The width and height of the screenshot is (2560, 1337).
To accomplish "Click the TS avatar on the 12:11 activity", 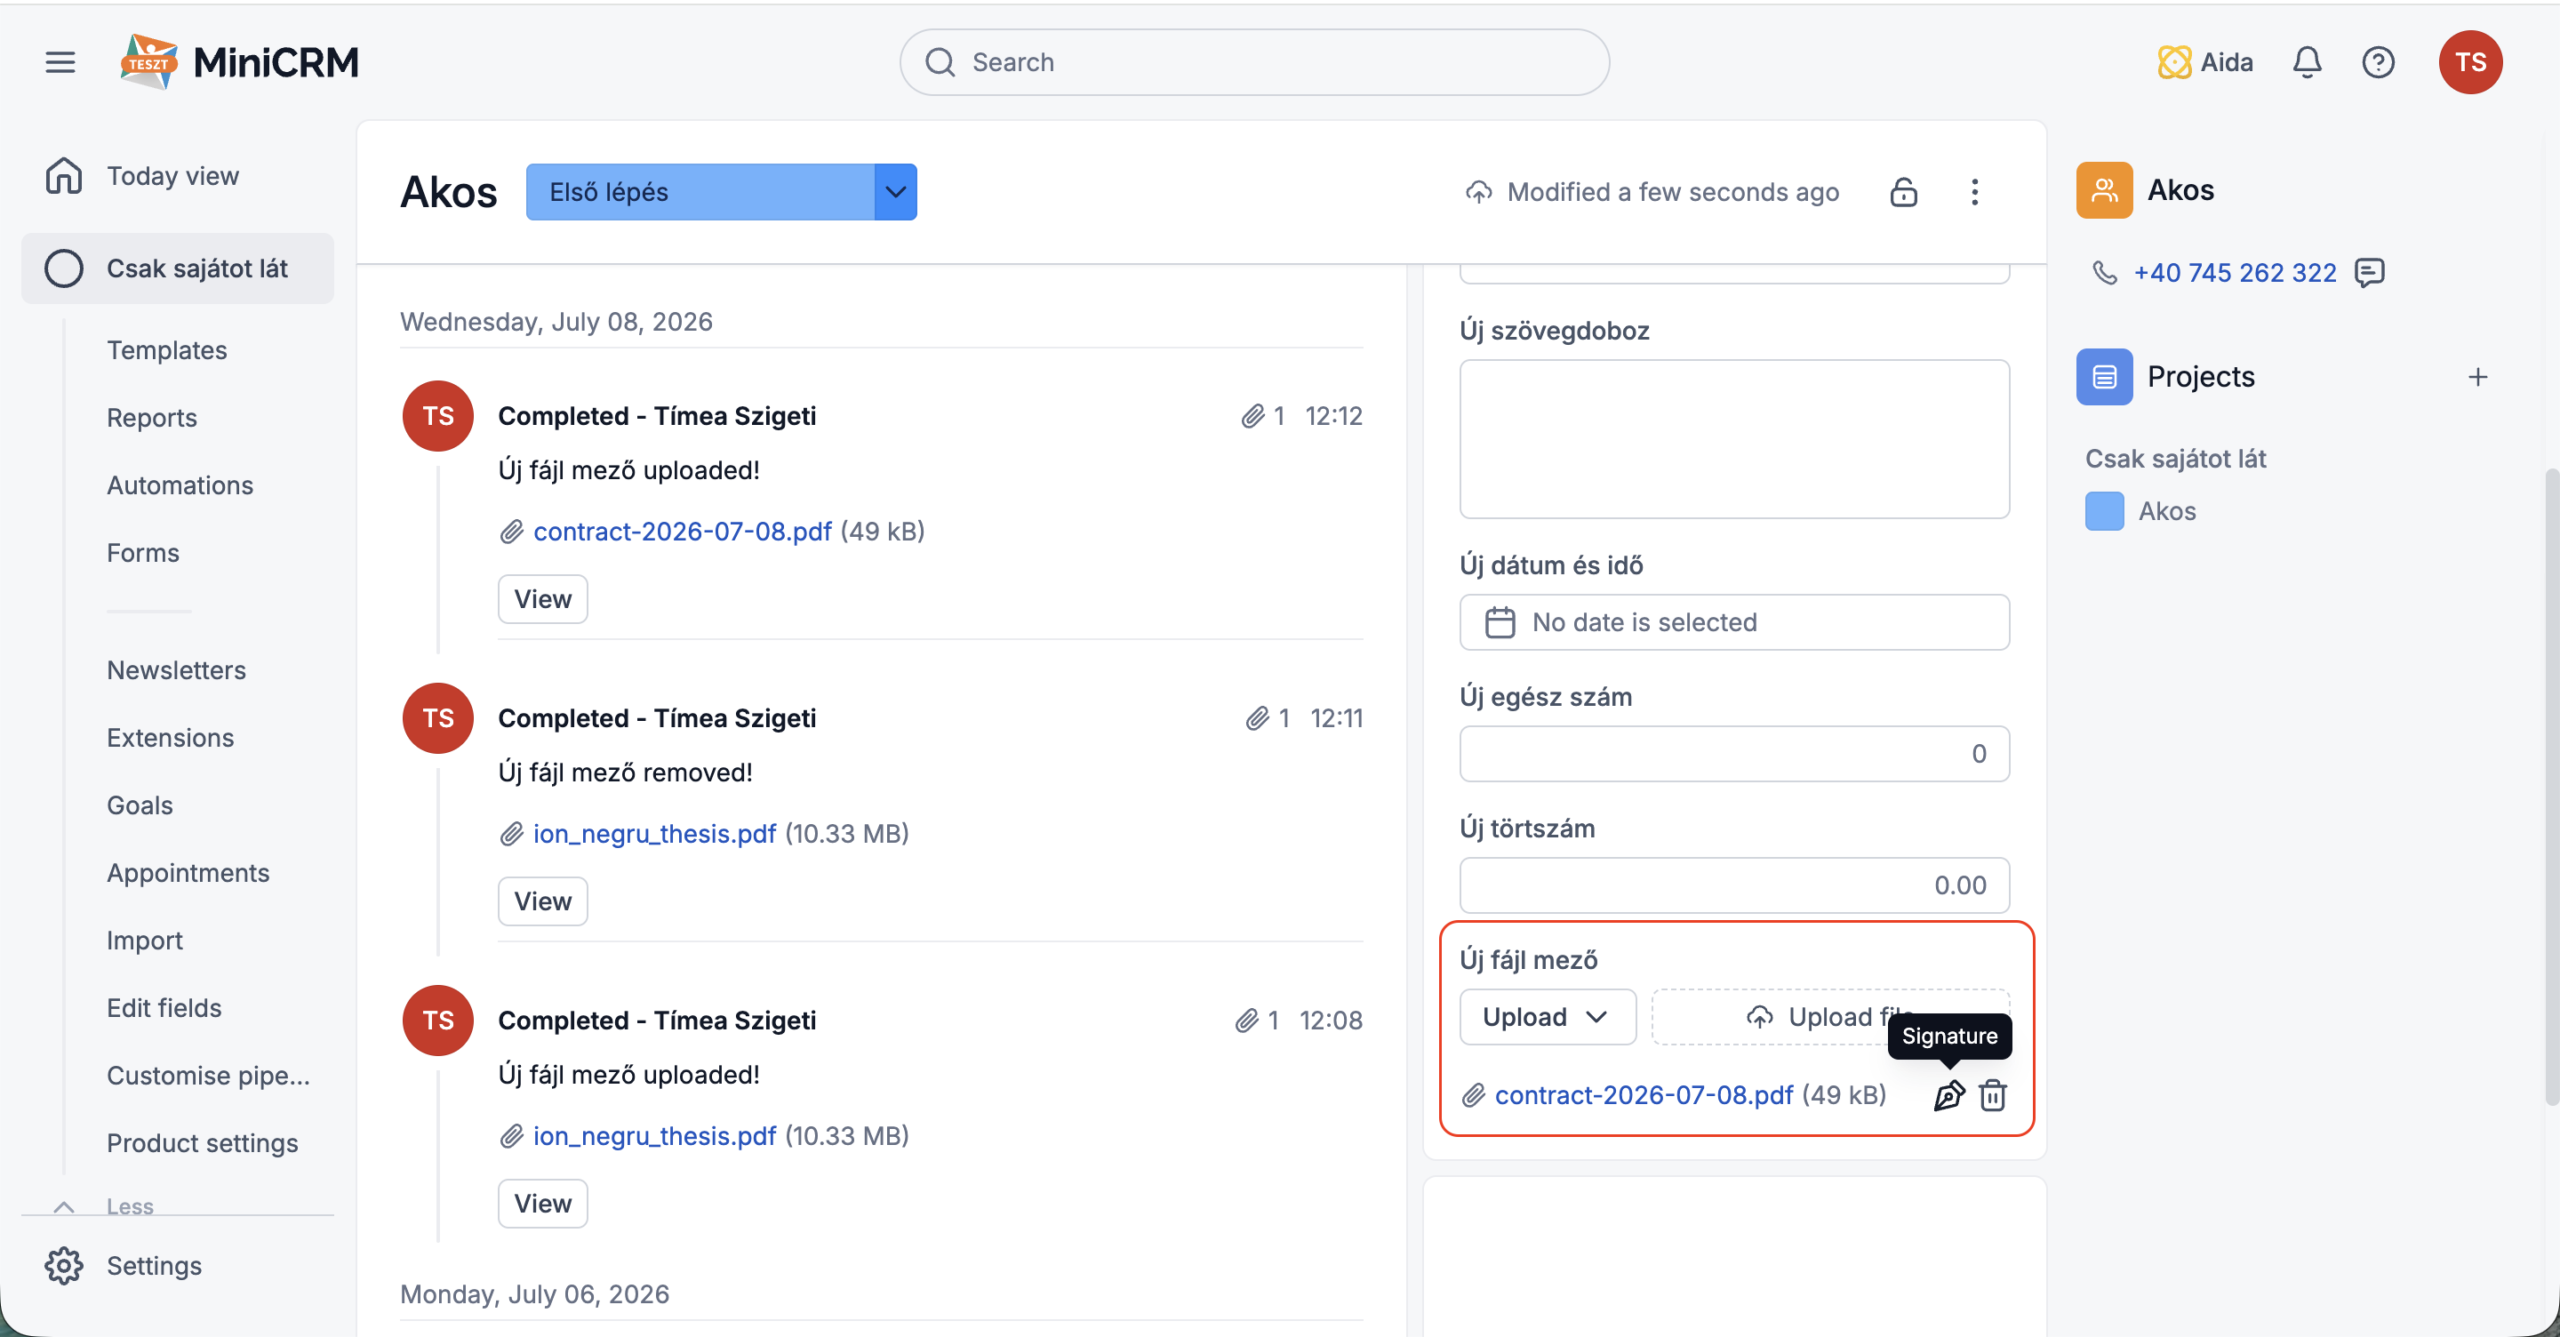I will coord(438,718).
